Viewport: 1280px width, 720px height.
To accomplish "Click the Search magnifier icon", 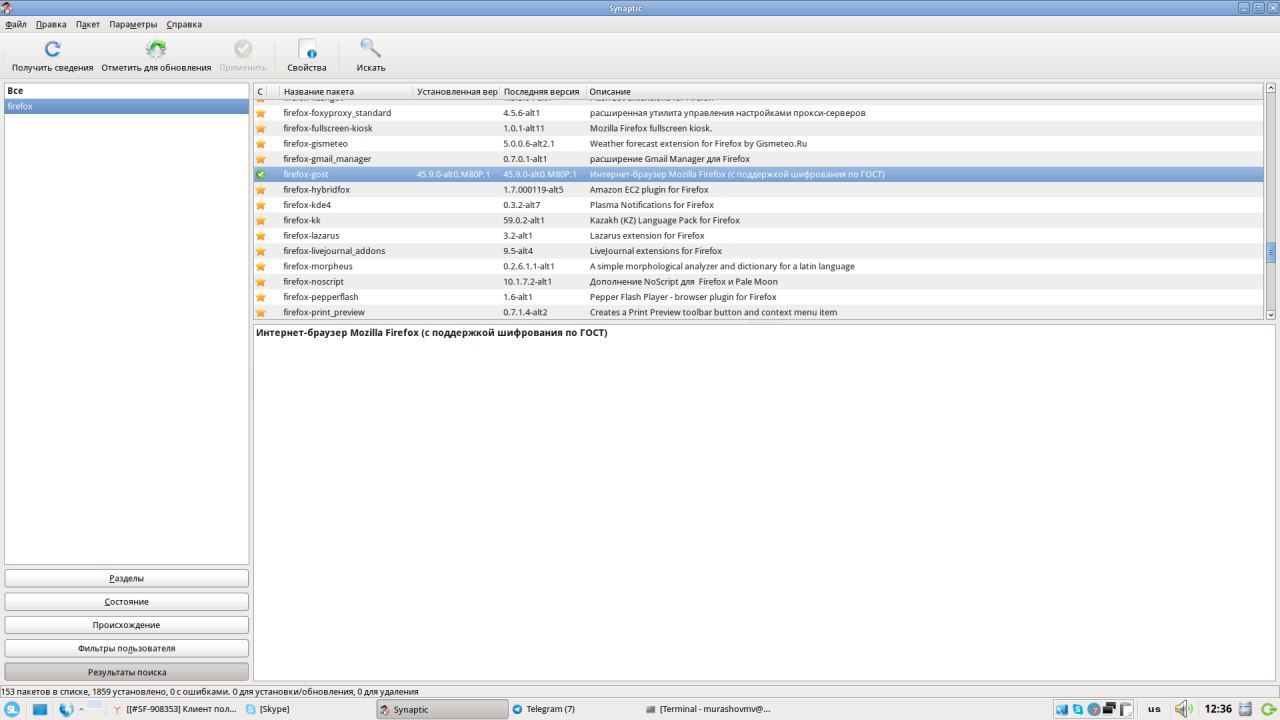I will [371, 49].
